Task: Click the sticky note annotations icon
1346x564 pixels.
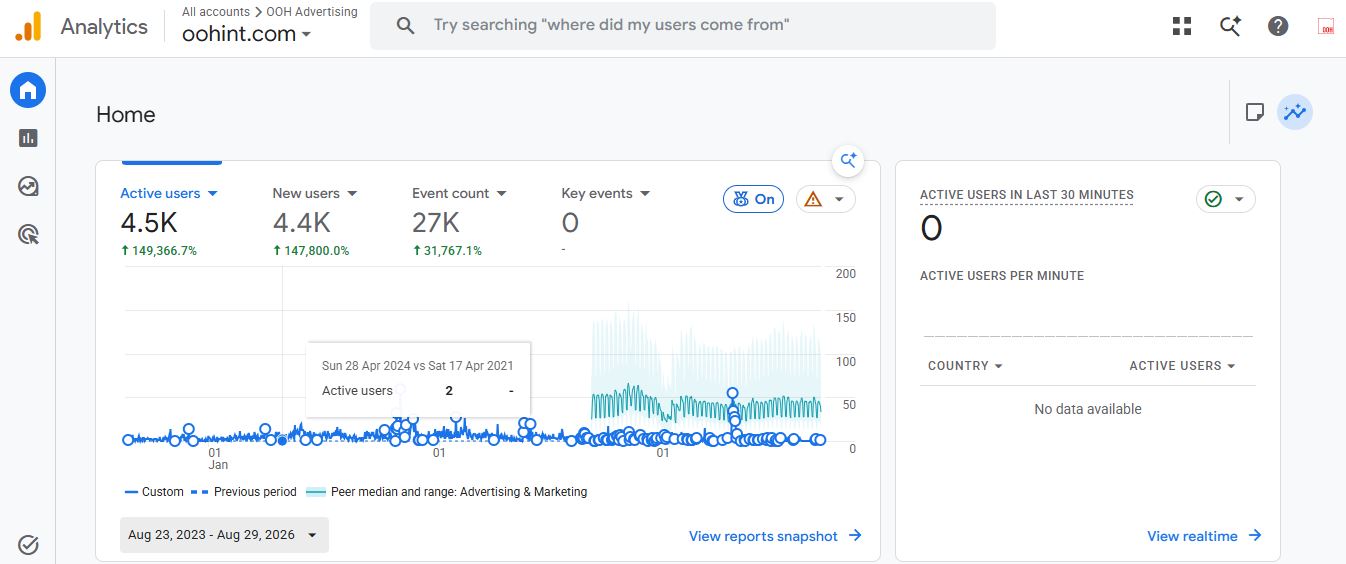Action: point(1255,112)
